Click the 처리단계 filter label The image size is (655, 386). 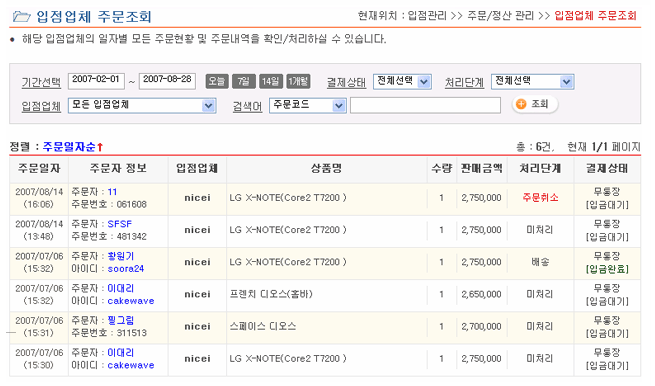(464, 82)
